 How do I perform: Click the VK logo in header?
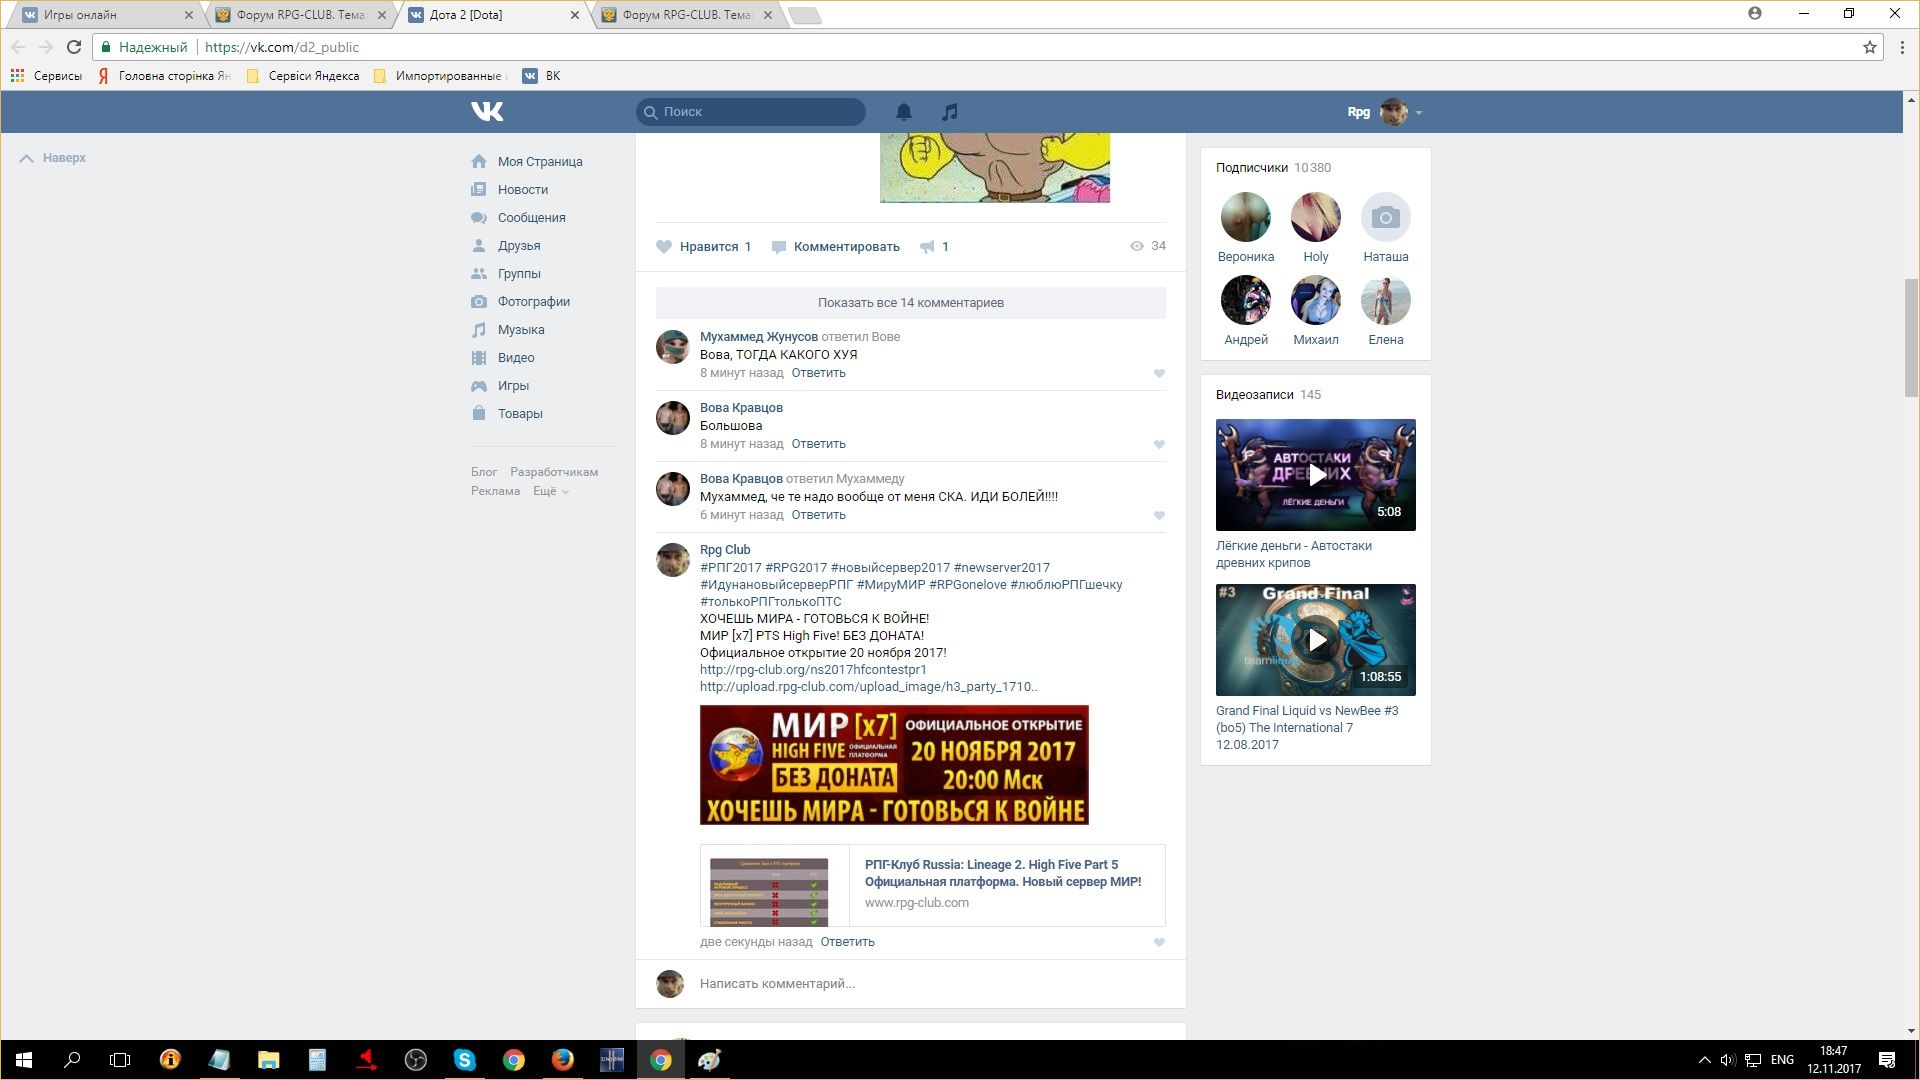point(487,111)
